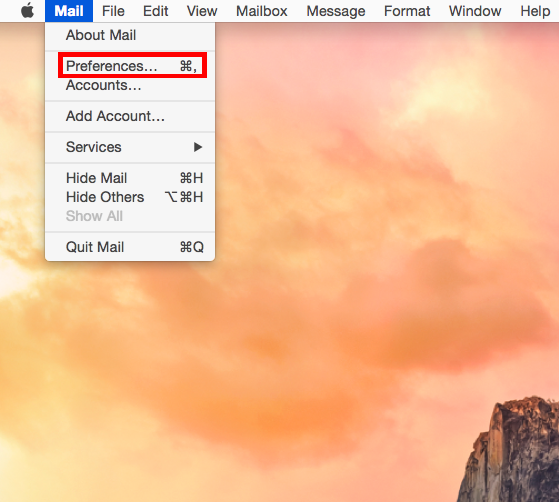Viewport: 559px width, 502px height.
Task: Open the File menu
Action: tap(113, 11)
